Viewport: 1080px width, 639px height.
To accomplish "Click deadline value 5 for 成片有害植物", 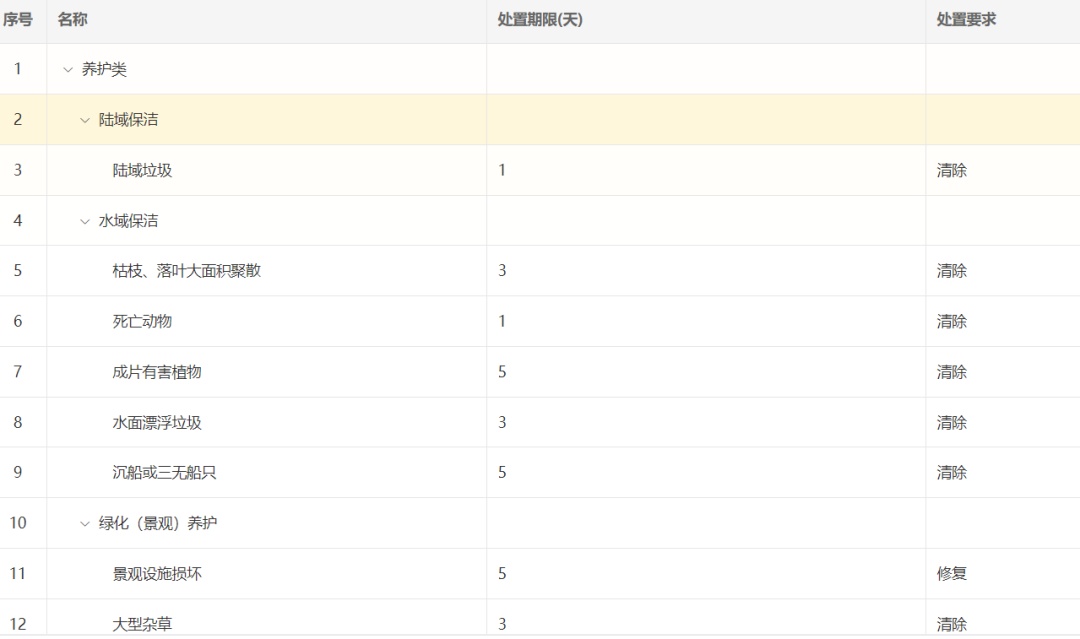I will point(502,372).
